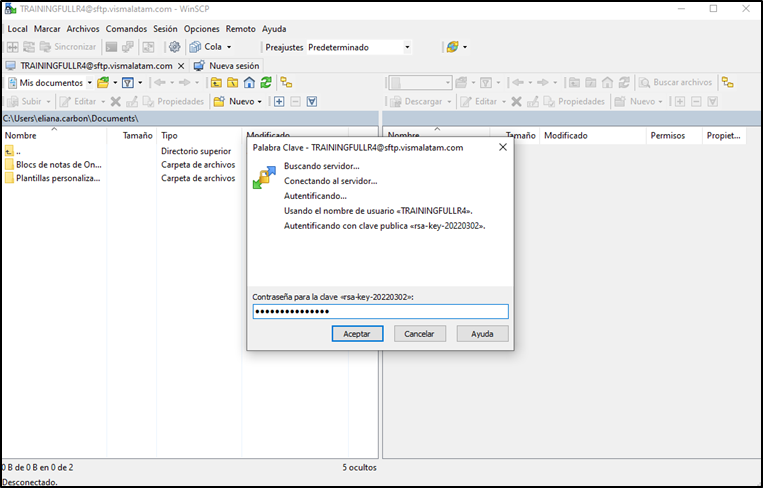Expand the local open-folder dropdown arrow
This screenshot has height=488, width=763.
click(115, 83)
